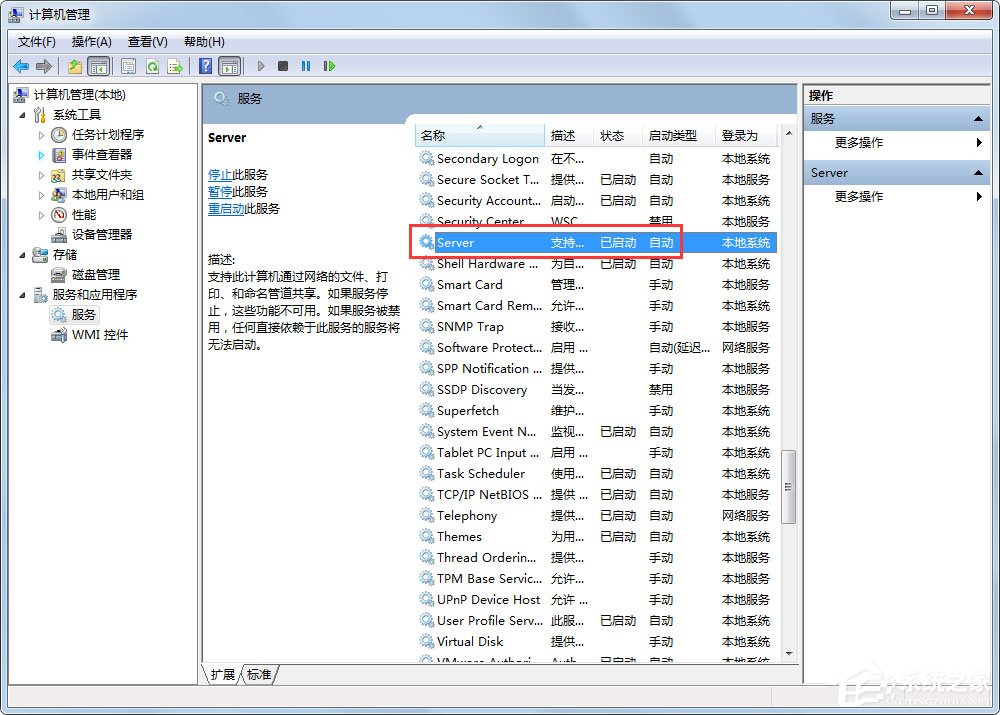Image resolution: width=1000 pixels, height=715 pixels.
Task: Open the 查看(V) menu
Action: 146,41
